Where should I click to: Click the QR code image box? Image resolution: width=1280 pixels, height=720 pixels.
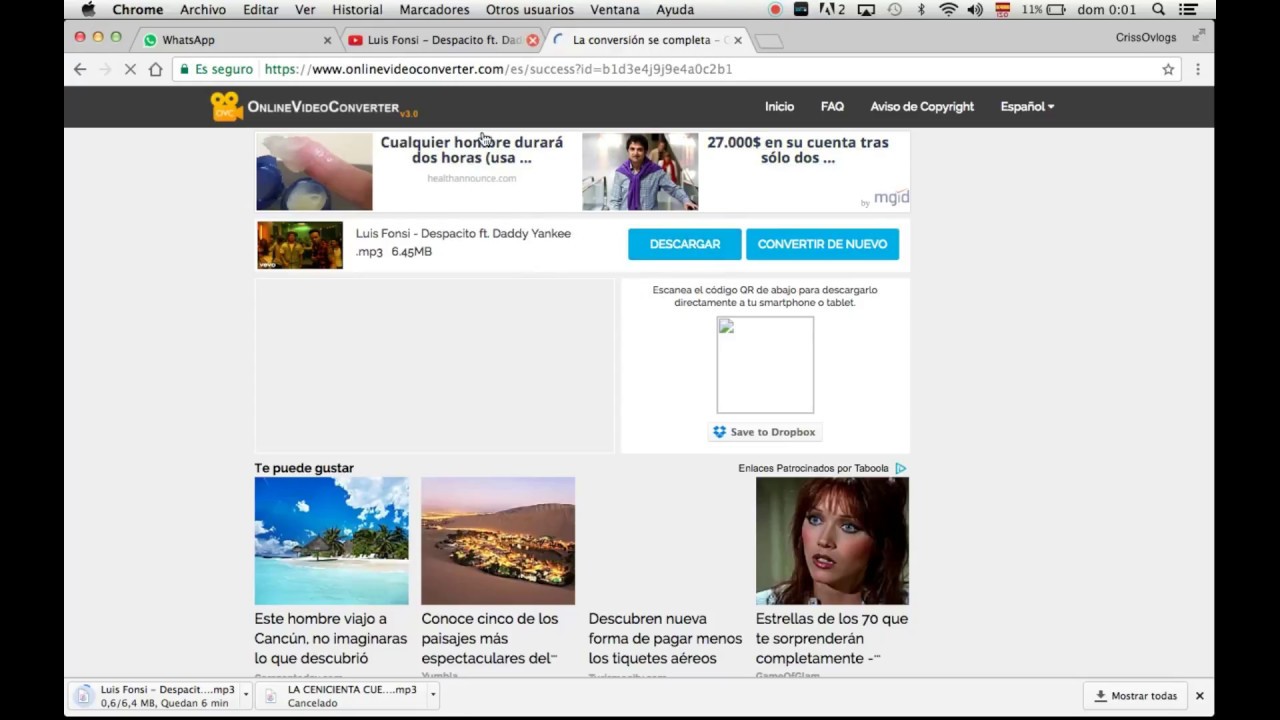765,365
